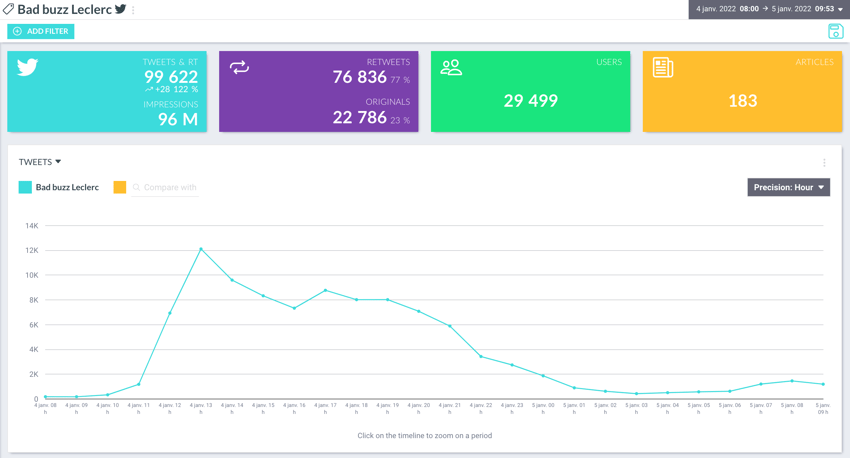Click the data point at 5 janv. 08h
This screenshot has height=458, width=850.
pyautogui.click(x=792, y=381)
